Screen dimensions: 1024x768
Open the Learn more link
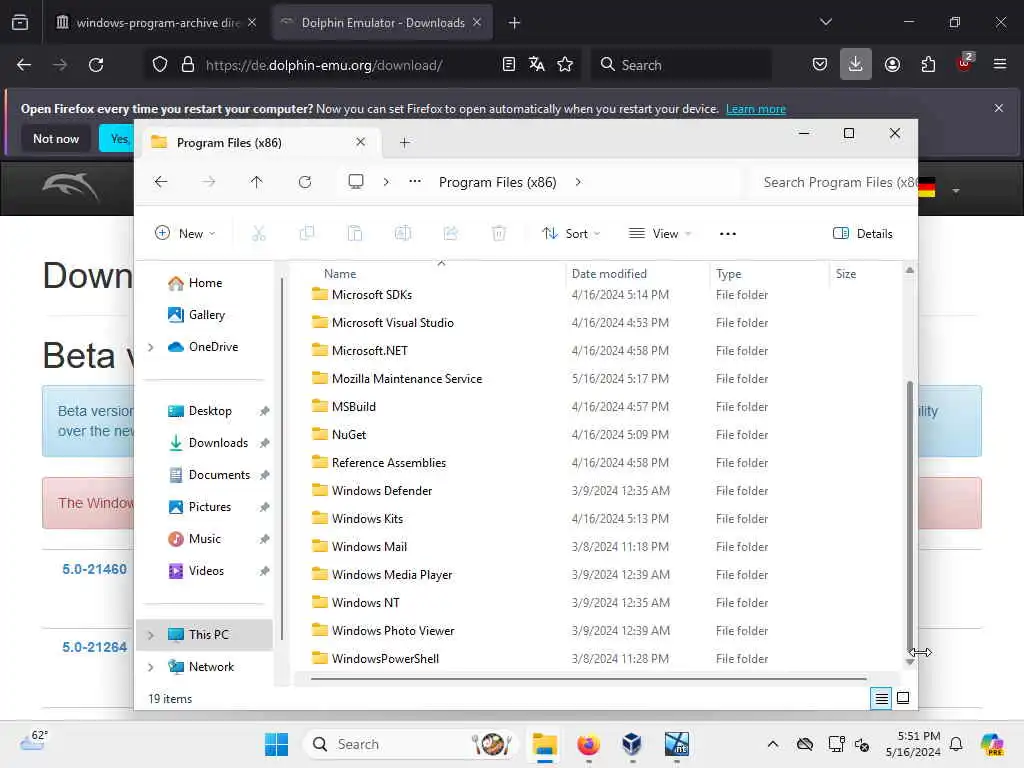[756, 109]
